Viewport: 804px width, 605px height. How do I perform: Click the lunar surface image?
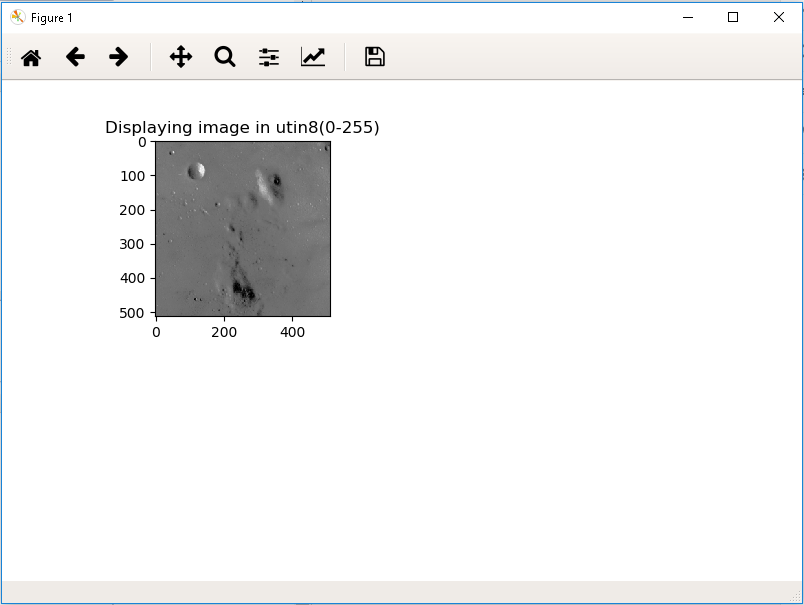coord(242,228)
